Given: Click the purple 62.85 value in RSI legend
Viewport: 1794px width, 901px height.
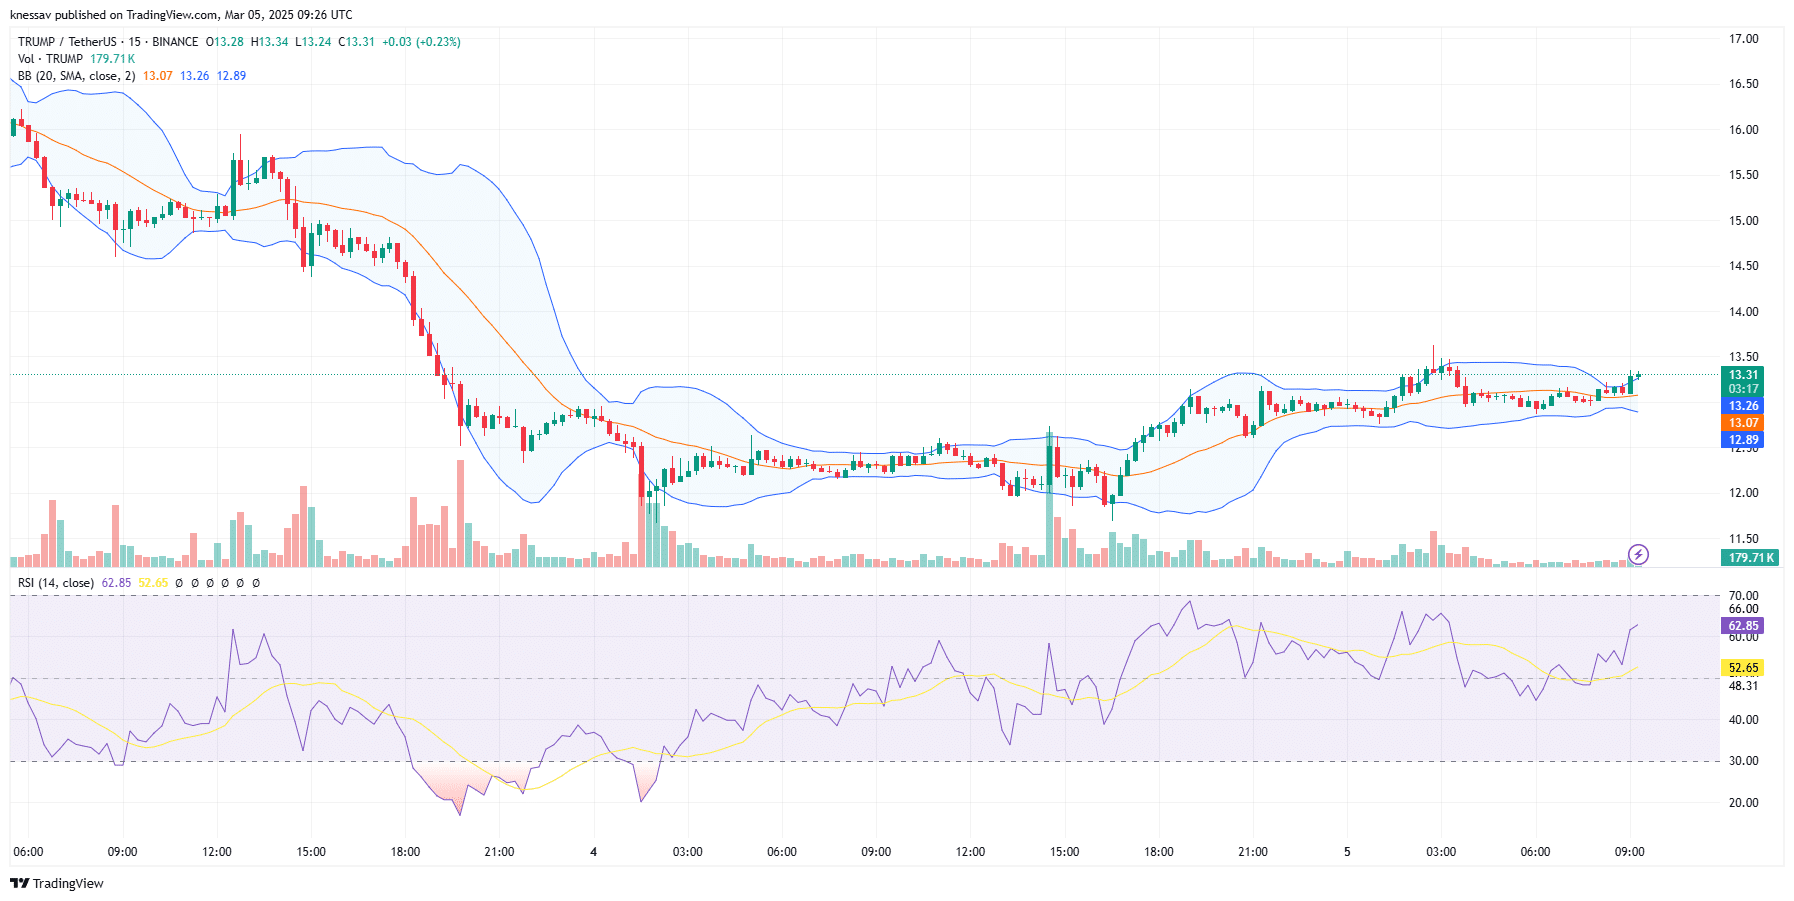Looking at the screenshot, I should tap(116, 583).
